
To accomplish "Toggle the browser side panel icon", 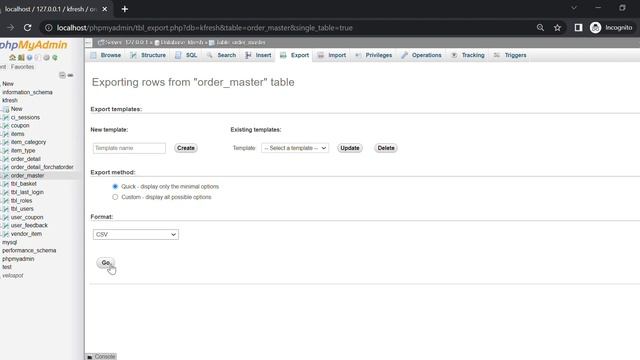I will click(x=578, y=28).
